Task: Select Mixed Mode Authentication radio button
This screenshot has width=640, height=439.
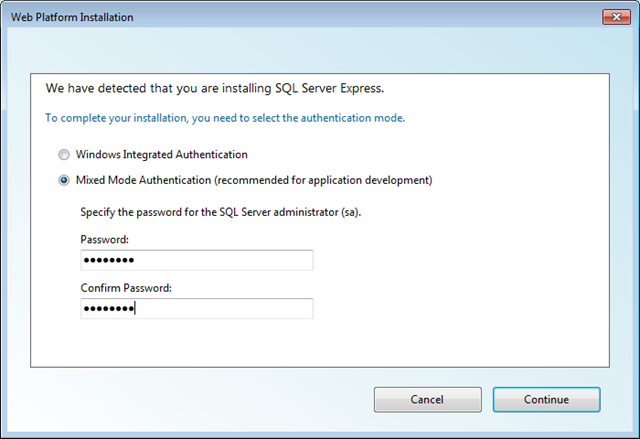Action: tap(64, 180)
